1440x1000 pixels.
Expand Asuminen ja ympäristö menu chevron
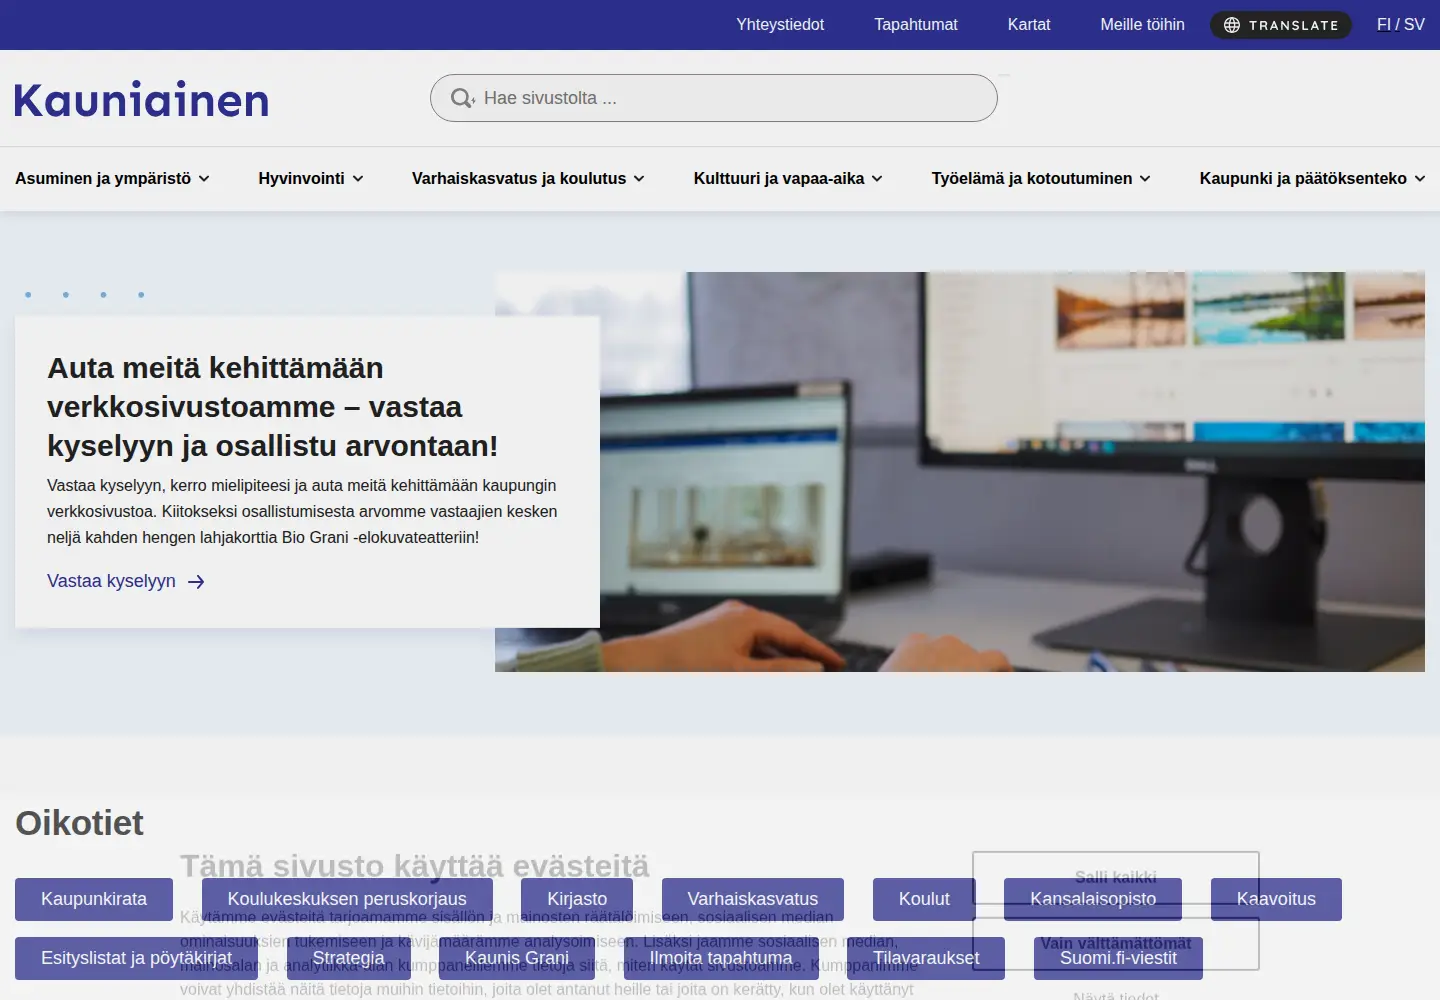[204, 179]
